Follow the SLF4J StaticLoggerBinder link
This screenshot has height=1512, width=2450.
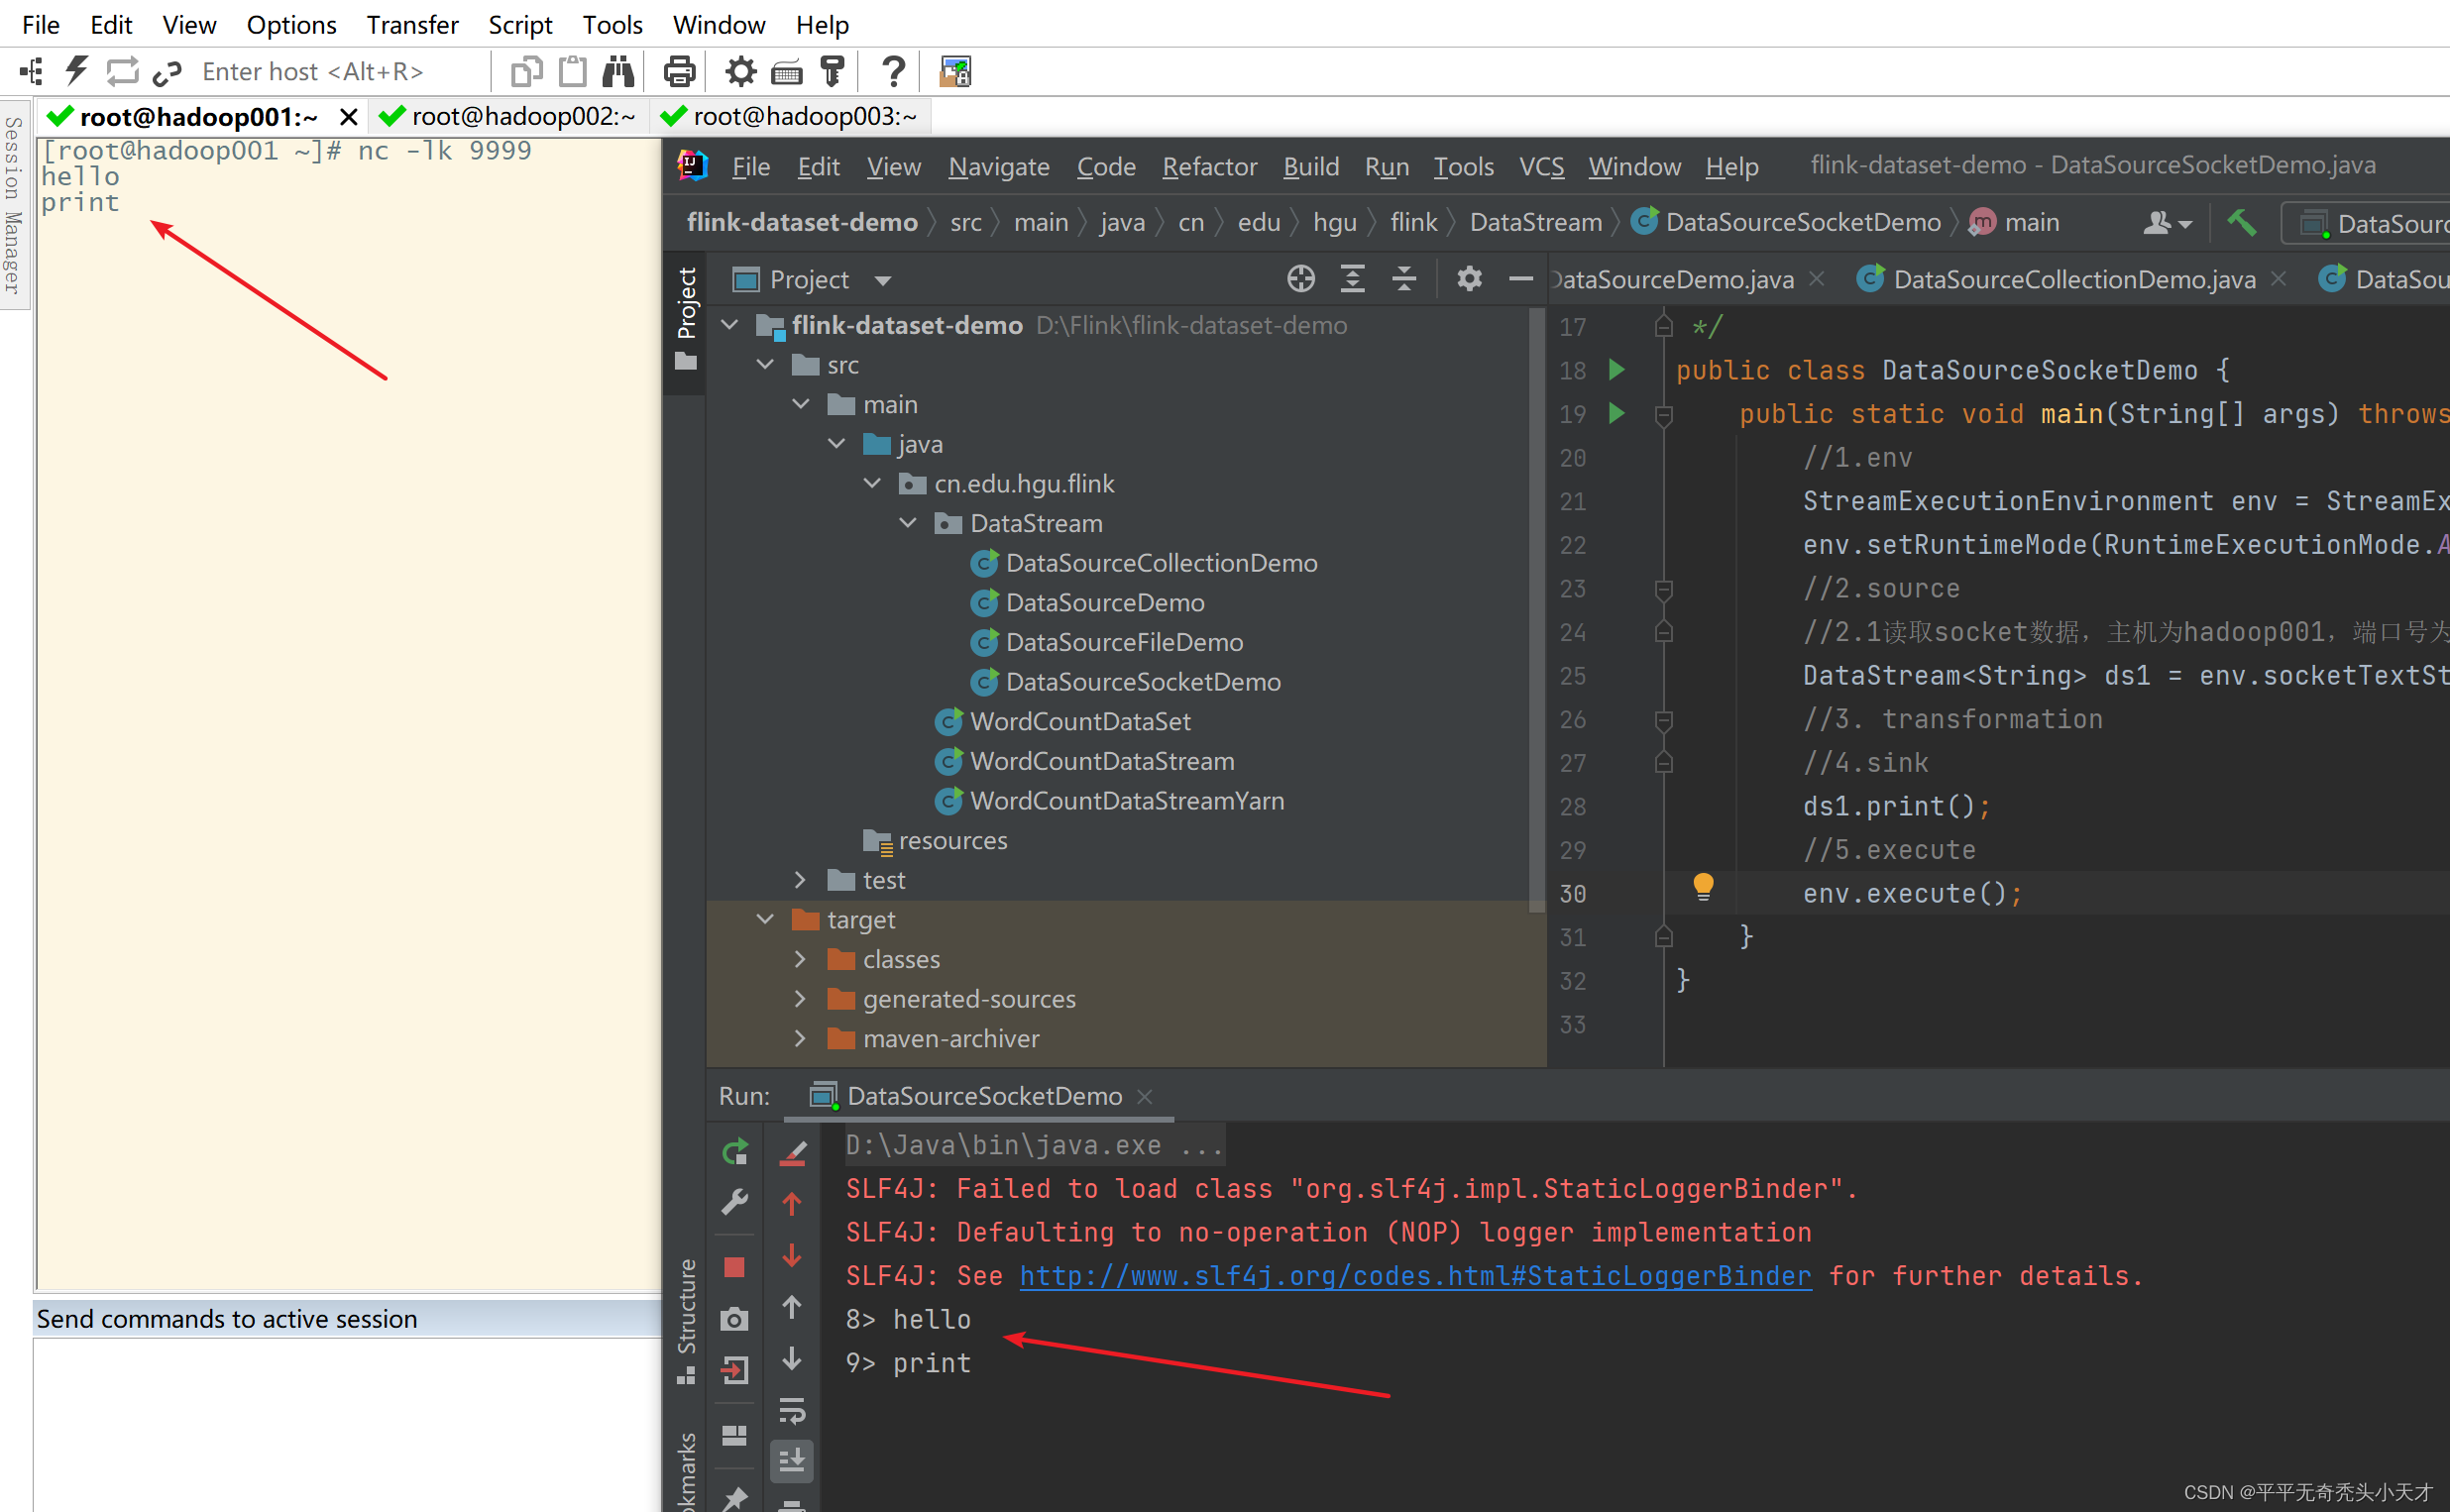1415,1276
